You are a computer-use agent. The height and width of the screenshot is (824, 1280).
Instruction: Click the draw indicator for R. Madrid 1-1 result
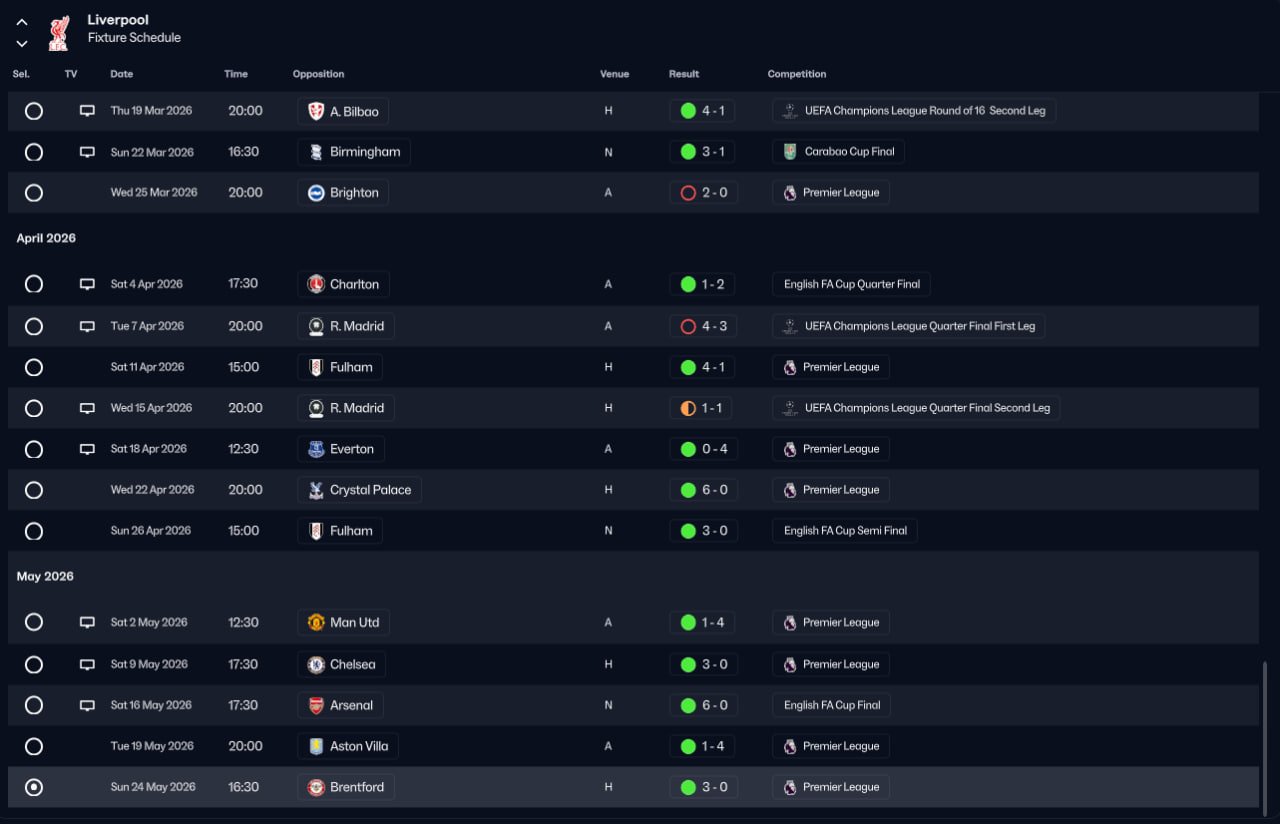click(688, 408)
